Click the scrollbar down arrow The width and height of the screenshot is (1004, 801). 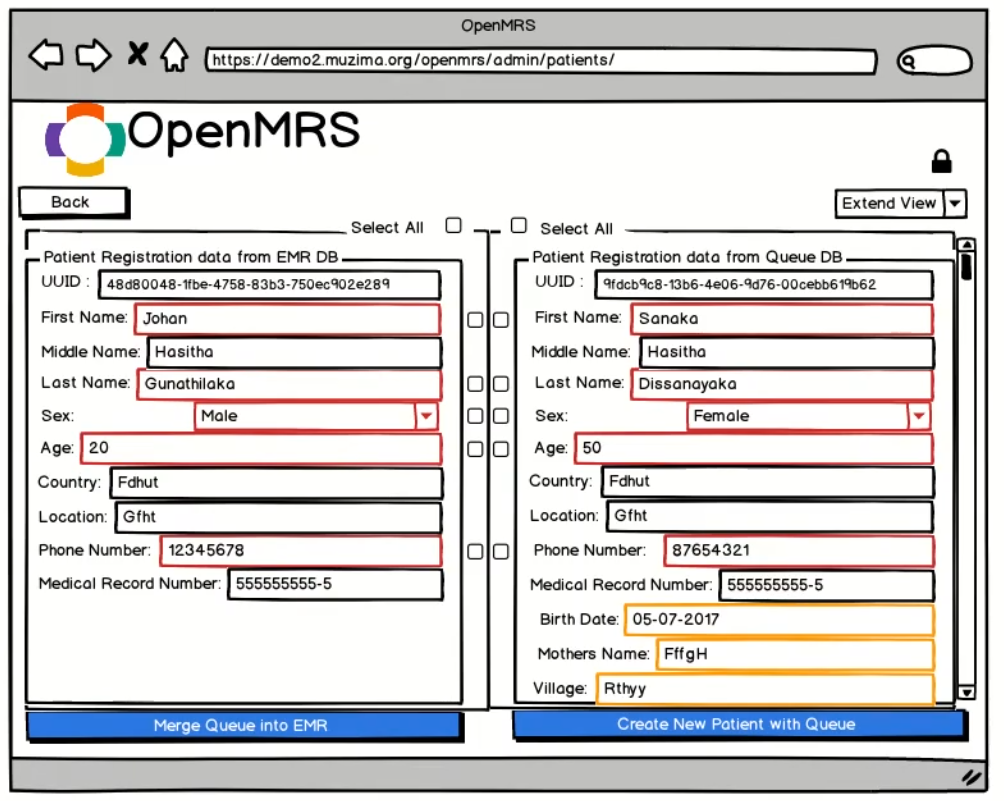tap(966, 692)
